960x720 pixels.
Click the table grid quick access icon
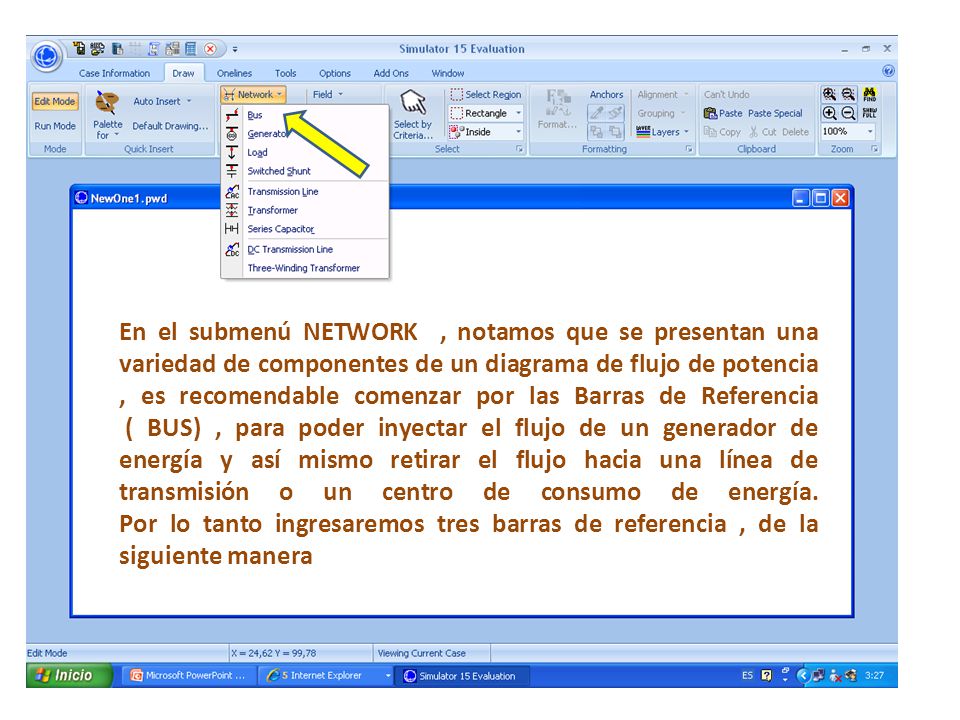(190, 49)
